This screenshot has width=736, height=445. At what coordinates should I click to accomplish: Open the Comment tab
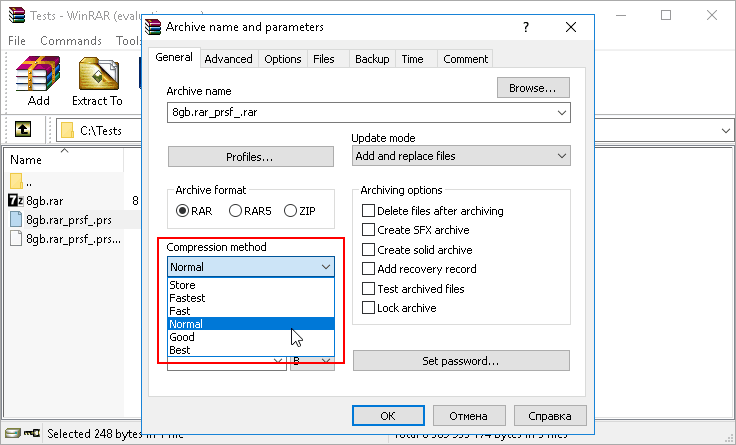coord(465,59)
